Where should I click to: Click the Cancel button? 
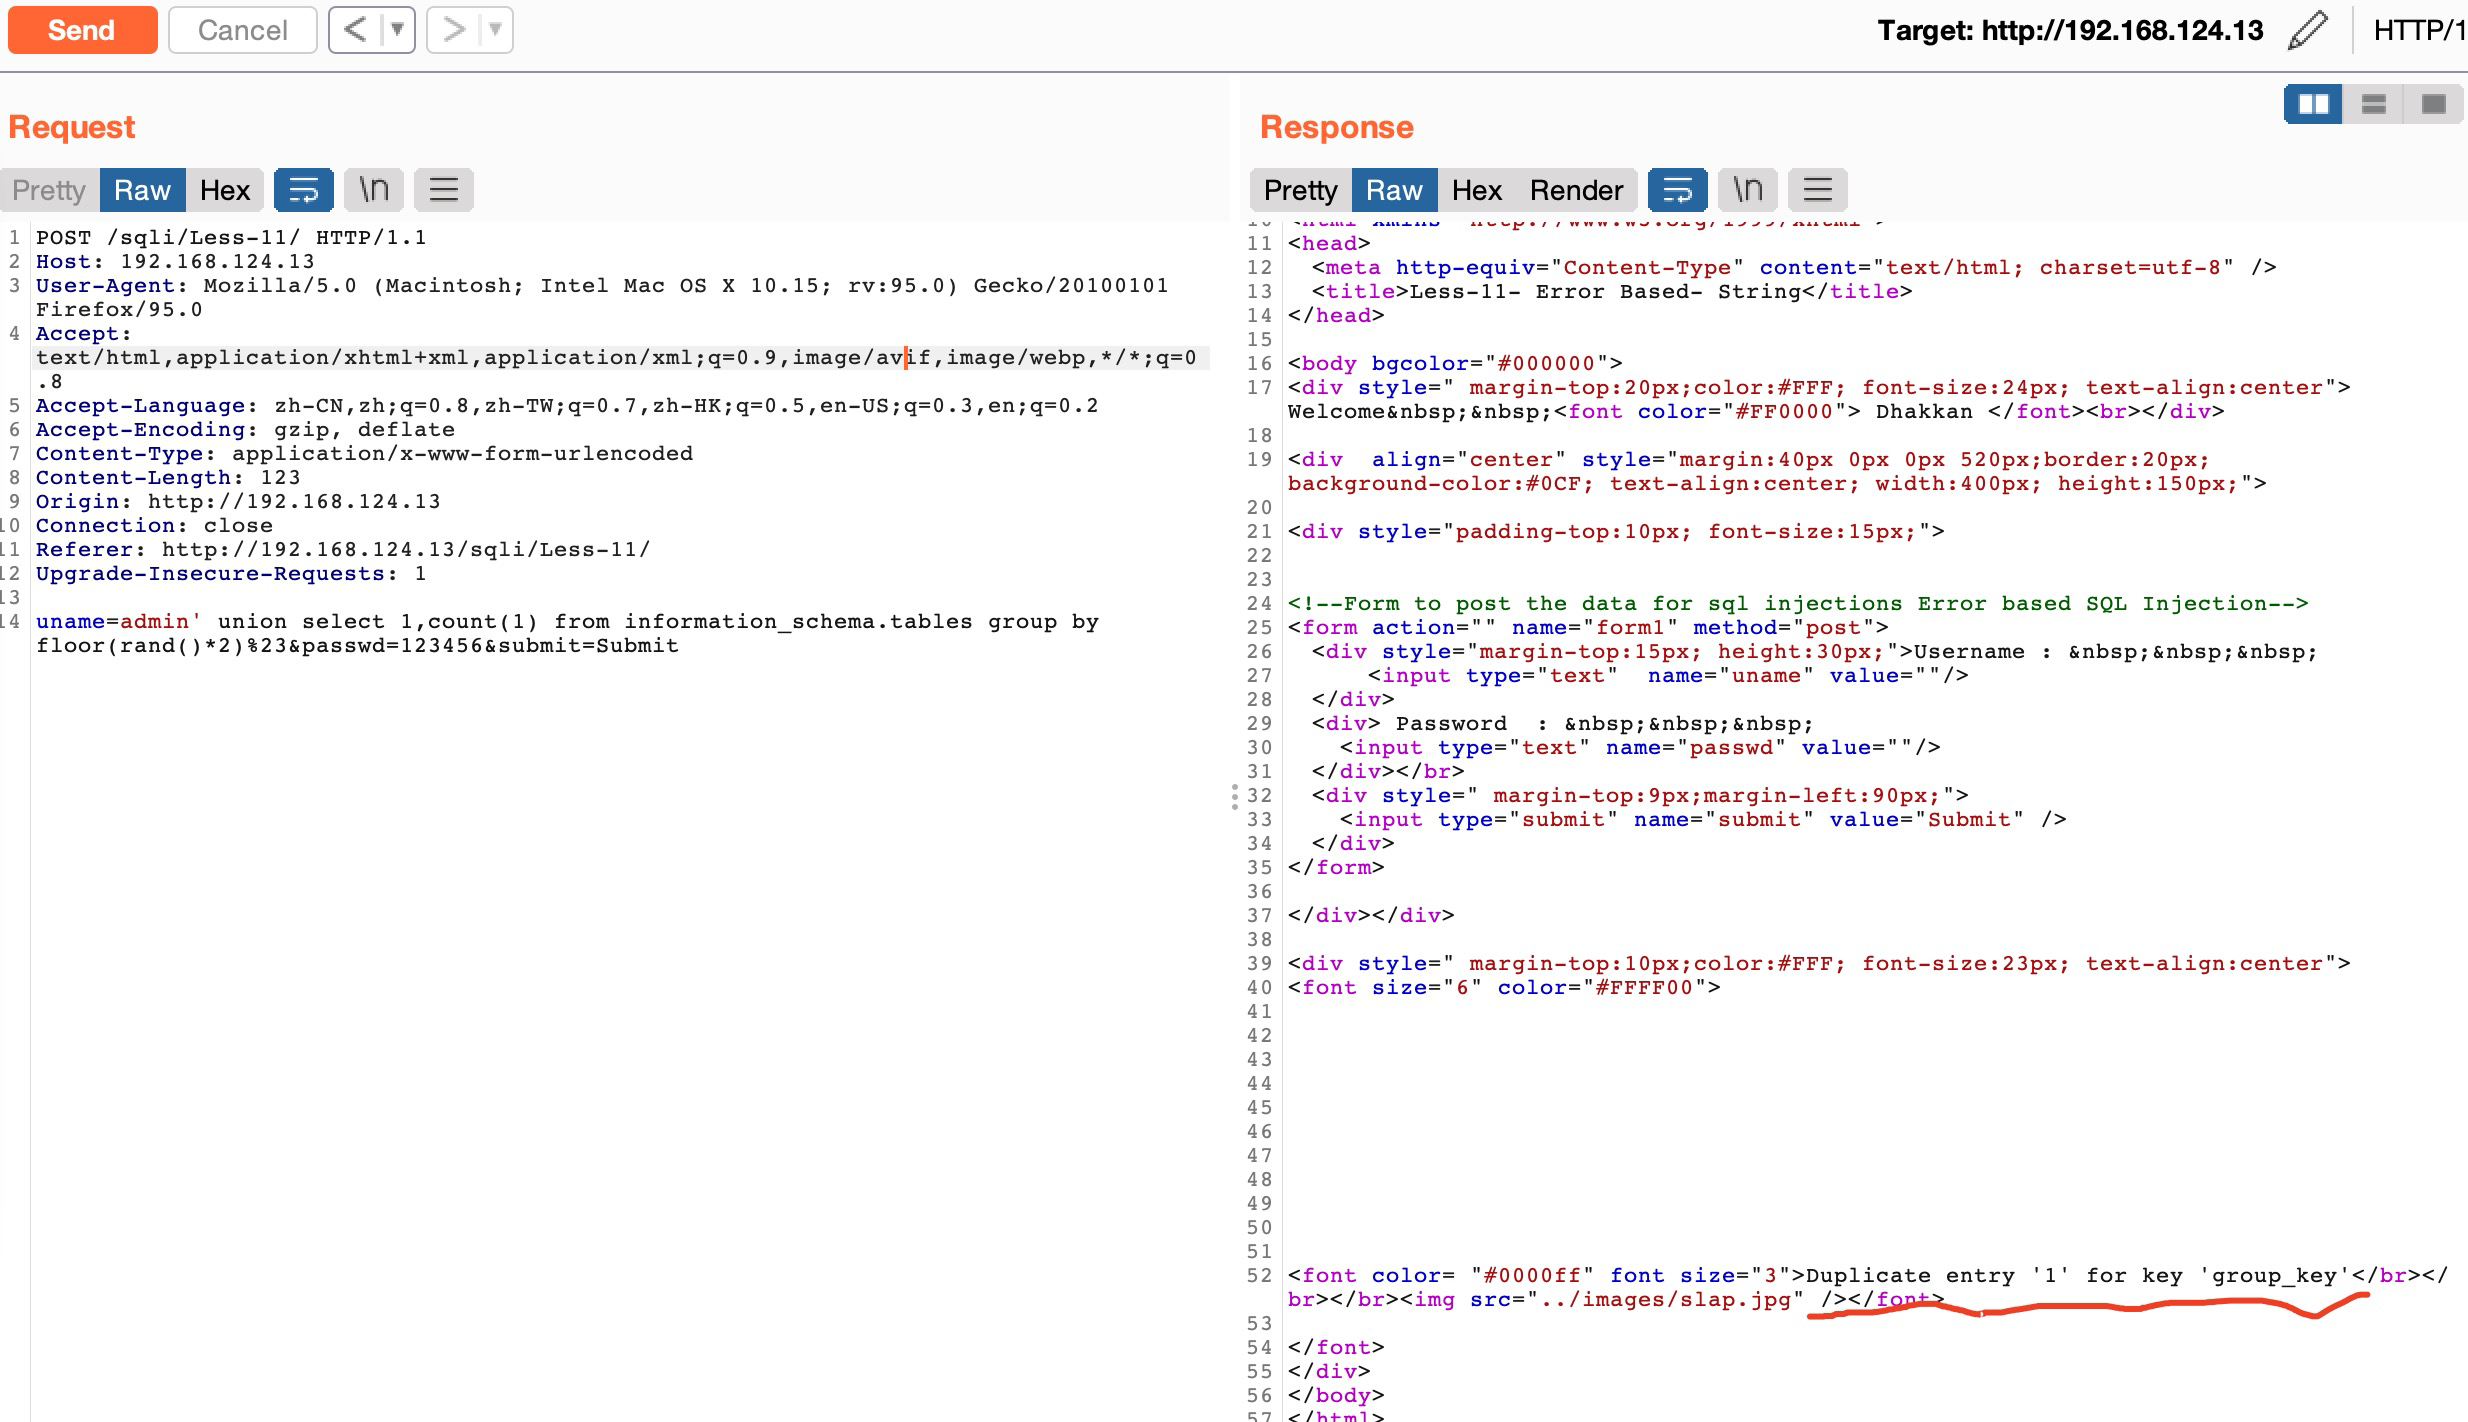tap(242, 30)
